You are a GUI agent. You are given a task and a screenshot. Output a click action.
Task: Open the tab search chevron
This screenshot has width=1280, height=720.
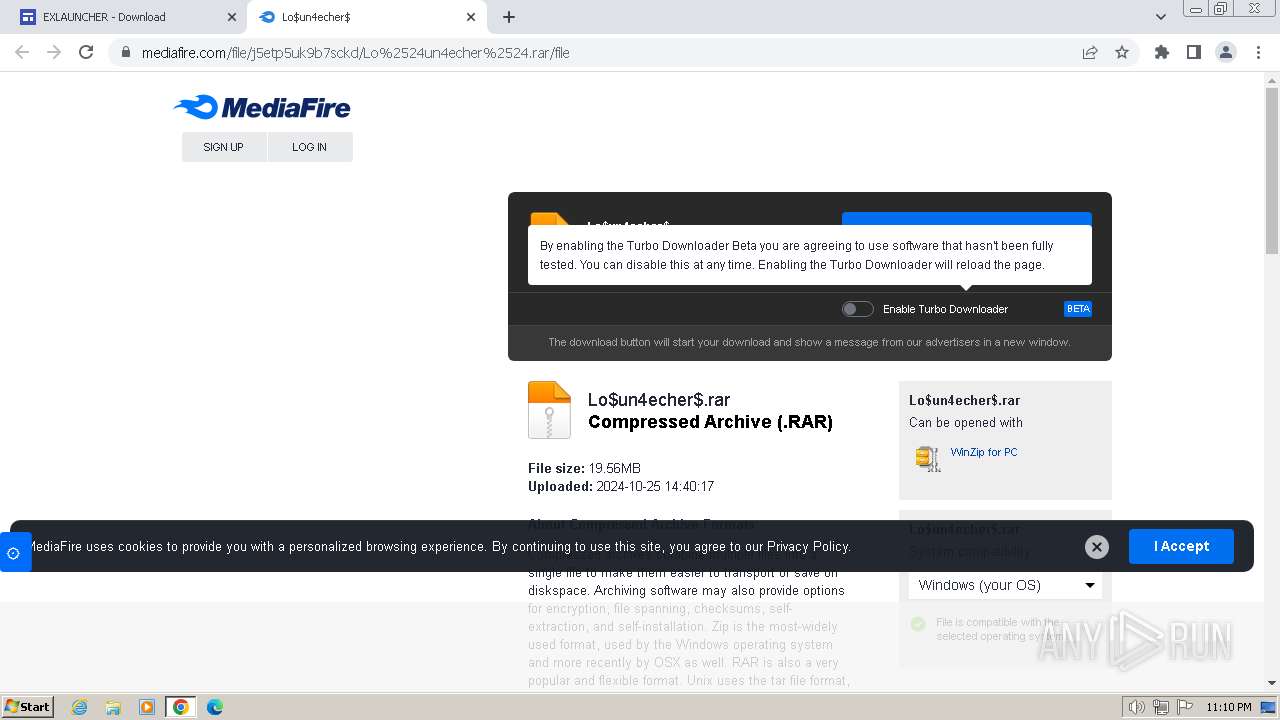pyautogui.click(x=1161, y=17)
